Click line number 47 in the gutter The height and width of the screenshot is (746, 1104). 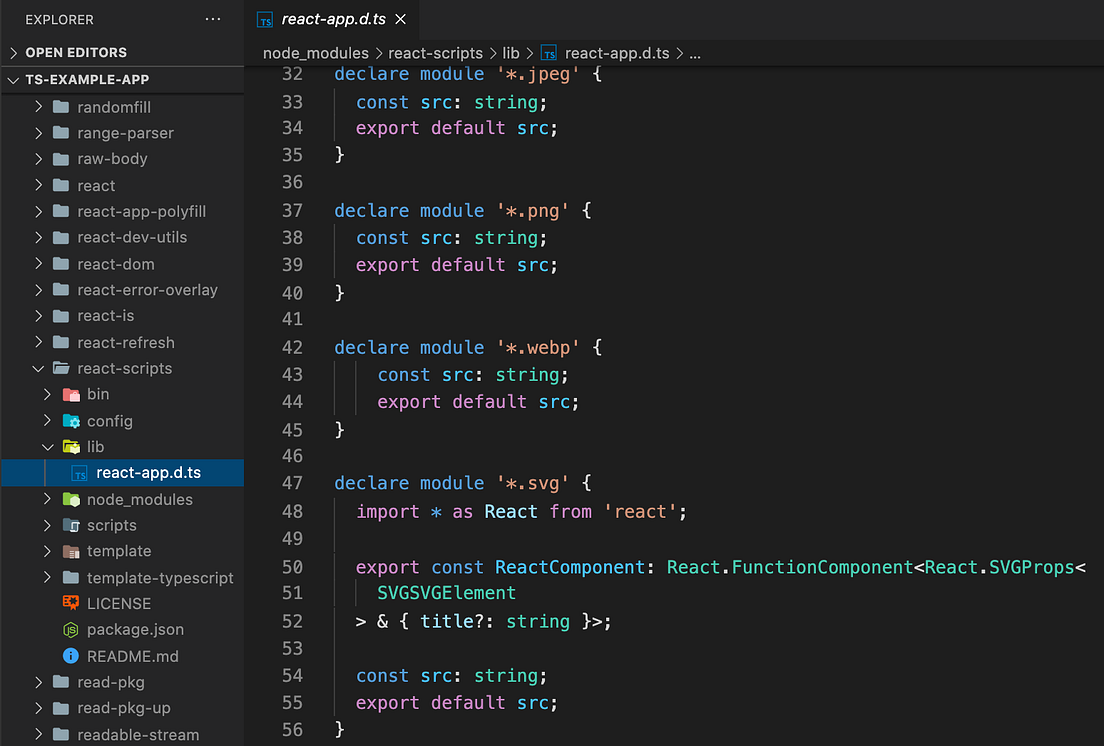[292, 483]
